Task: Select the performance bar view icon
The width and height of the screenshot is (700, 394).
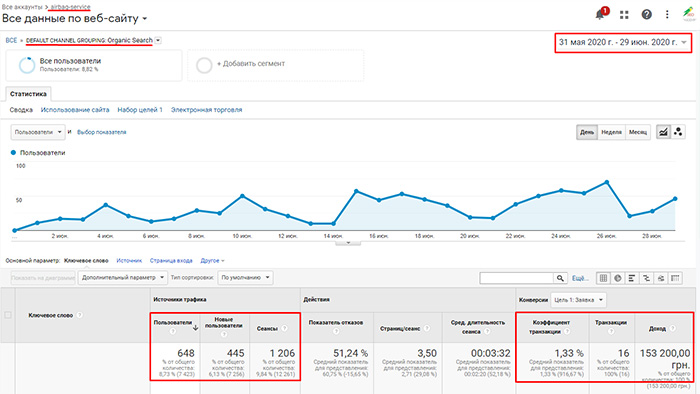Action: [632, 278]
